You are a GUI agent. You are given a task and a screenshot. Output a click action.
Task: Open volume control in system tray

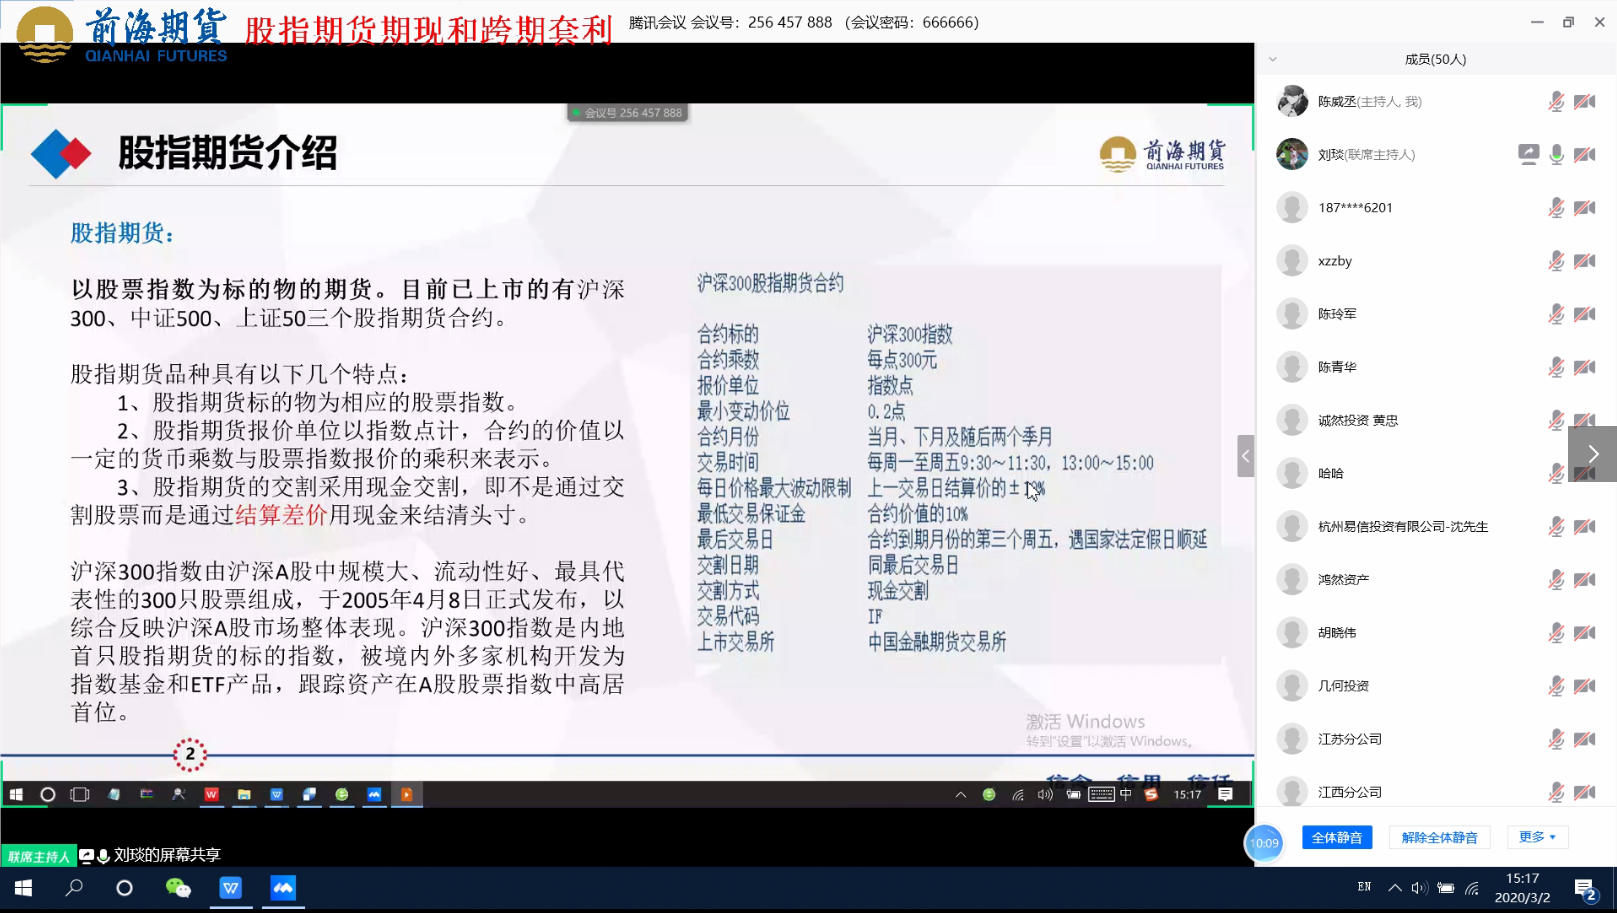pyautogui.click(x=1419, y=888)
